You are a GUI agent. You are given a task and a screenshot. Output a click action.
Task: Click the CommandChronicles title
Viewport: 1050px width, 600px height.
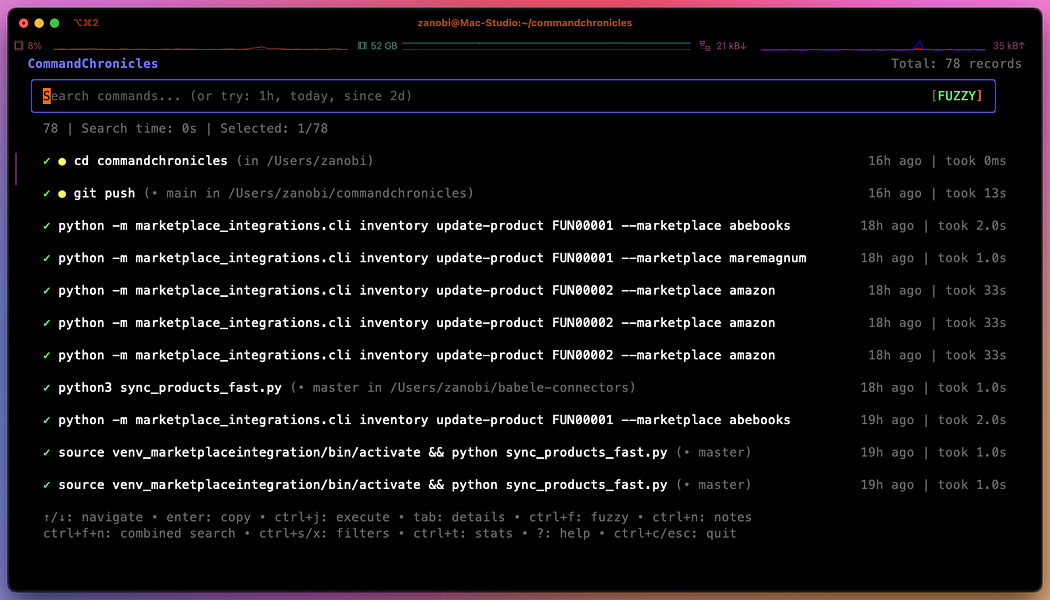point(93,64)
